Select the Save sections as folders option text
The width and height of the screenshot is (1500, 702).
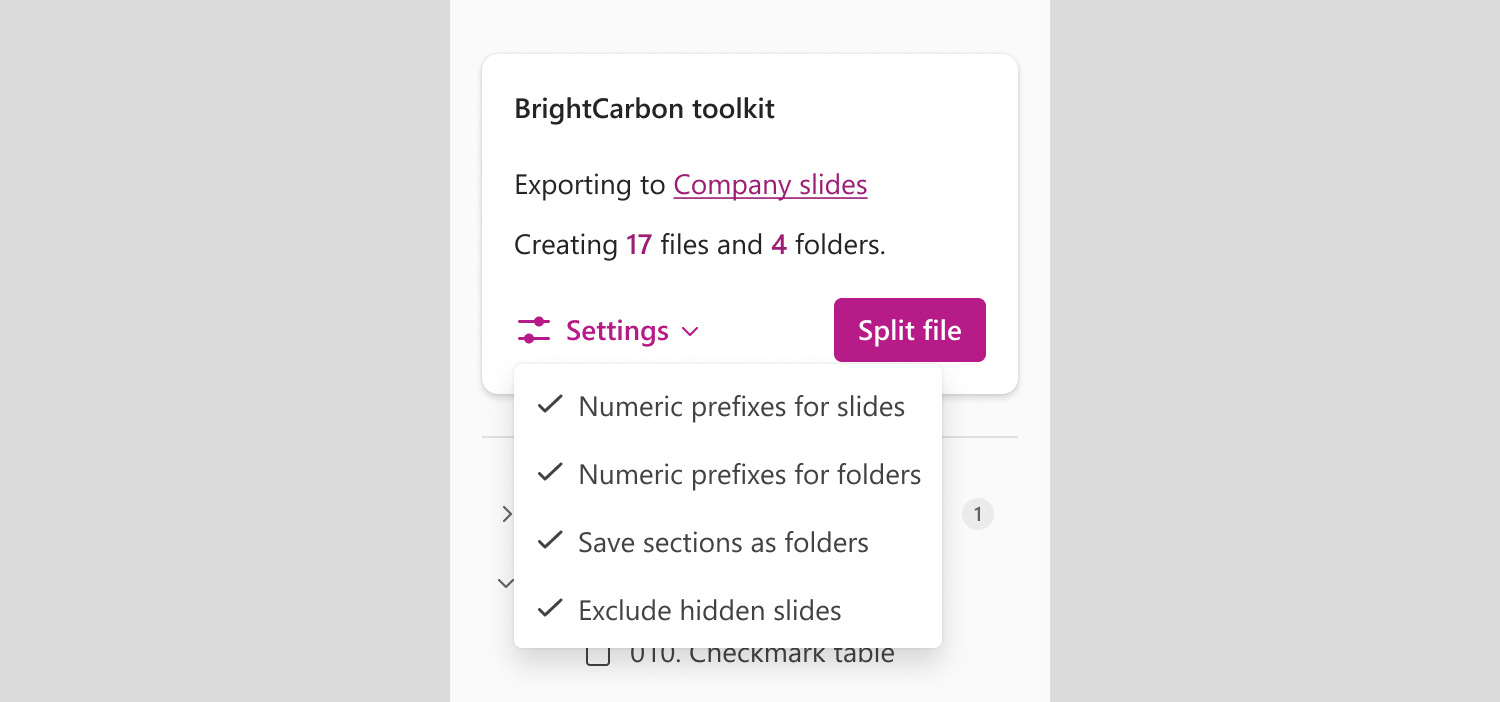[723, 543]
